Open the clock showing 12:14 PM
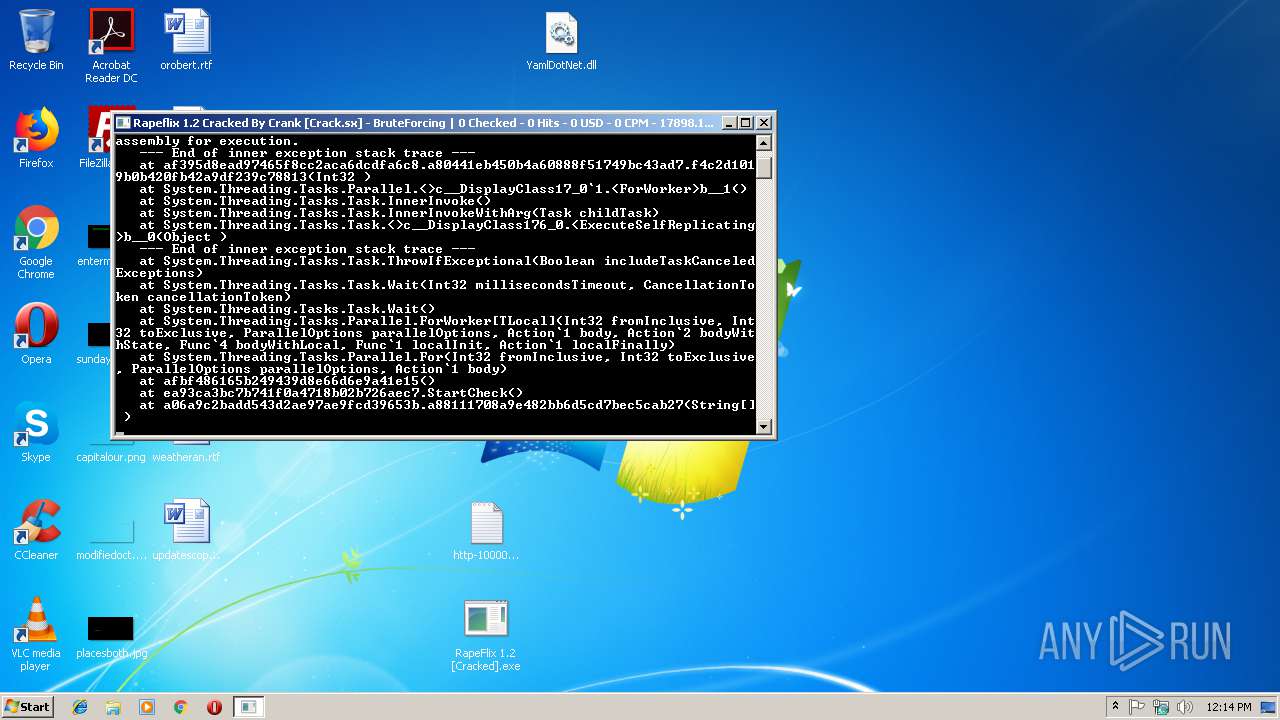Image resolution: width=1280 pixels, height=720 pixels. pos(1229,707)
